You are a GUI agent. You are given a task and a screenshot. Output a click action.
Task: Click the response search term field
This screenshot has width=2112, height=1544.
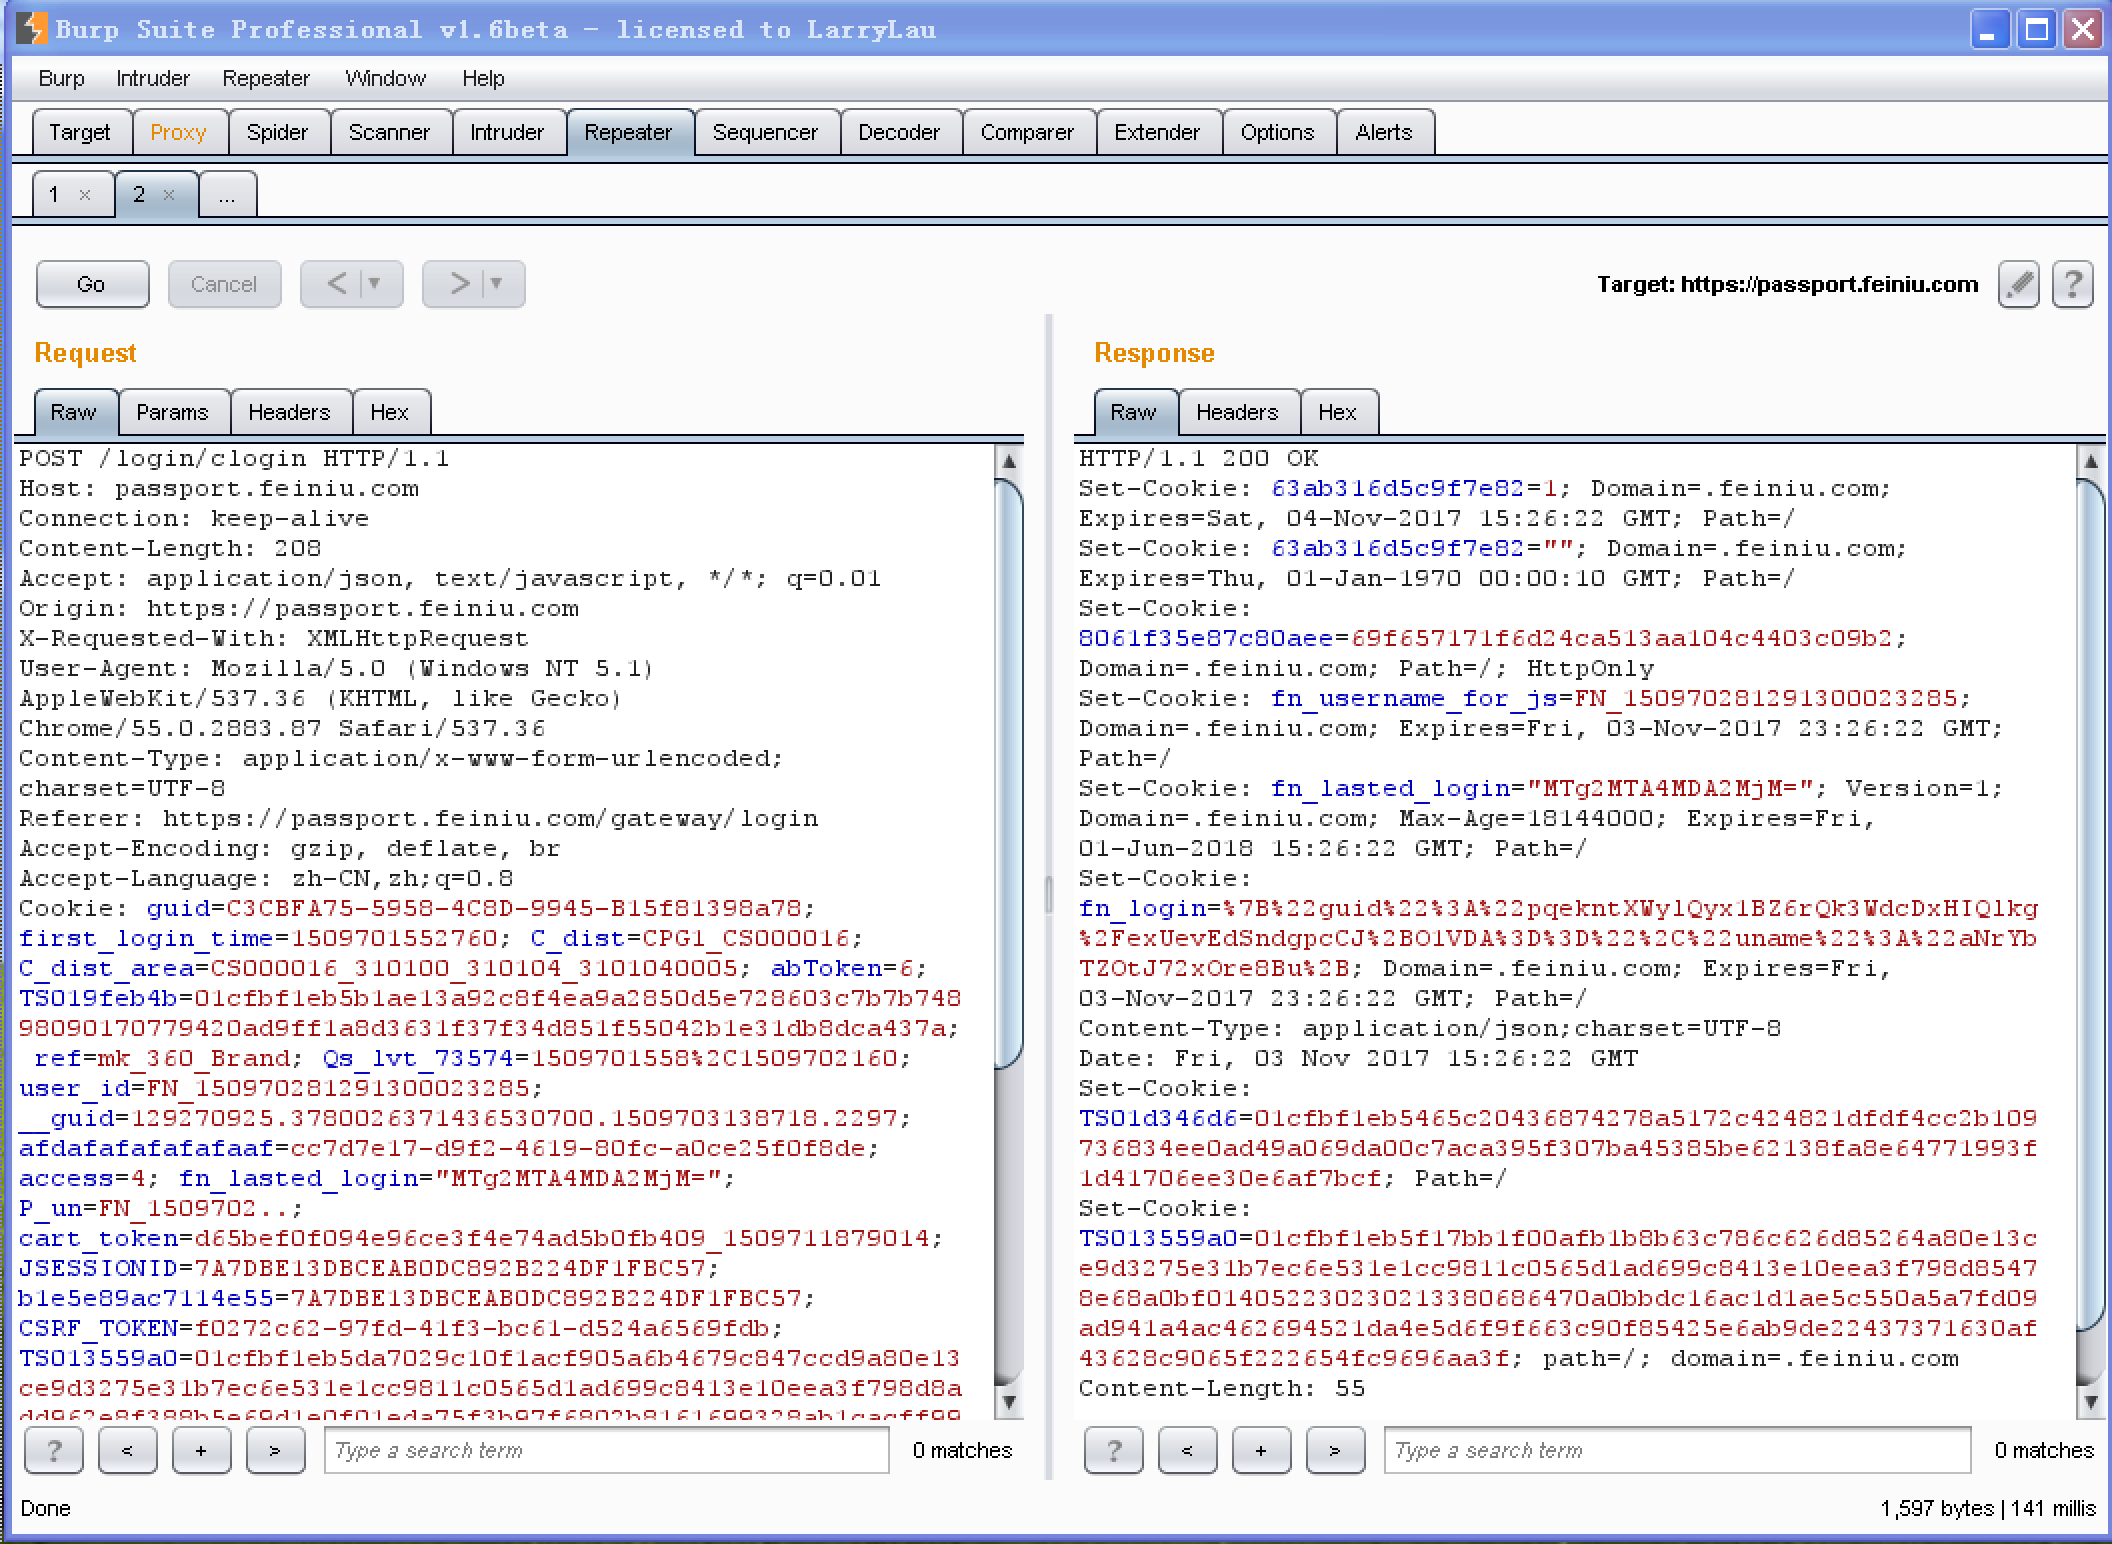click(1677, 1450)
